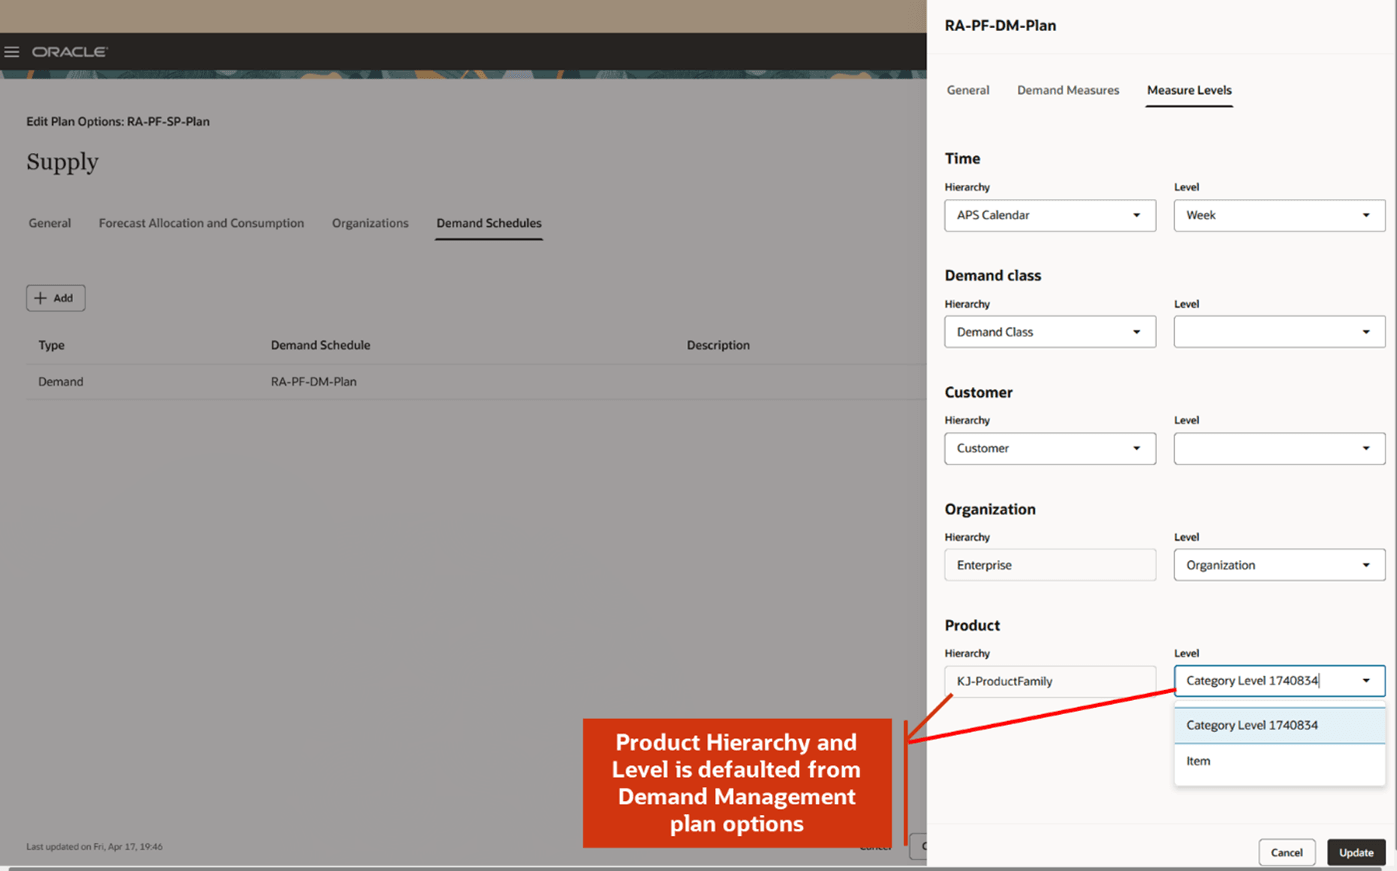Screen dimensions: 1397x871
Task: Open the Demand Class Hierarchy dropdown
Action: coord(1050,332)
